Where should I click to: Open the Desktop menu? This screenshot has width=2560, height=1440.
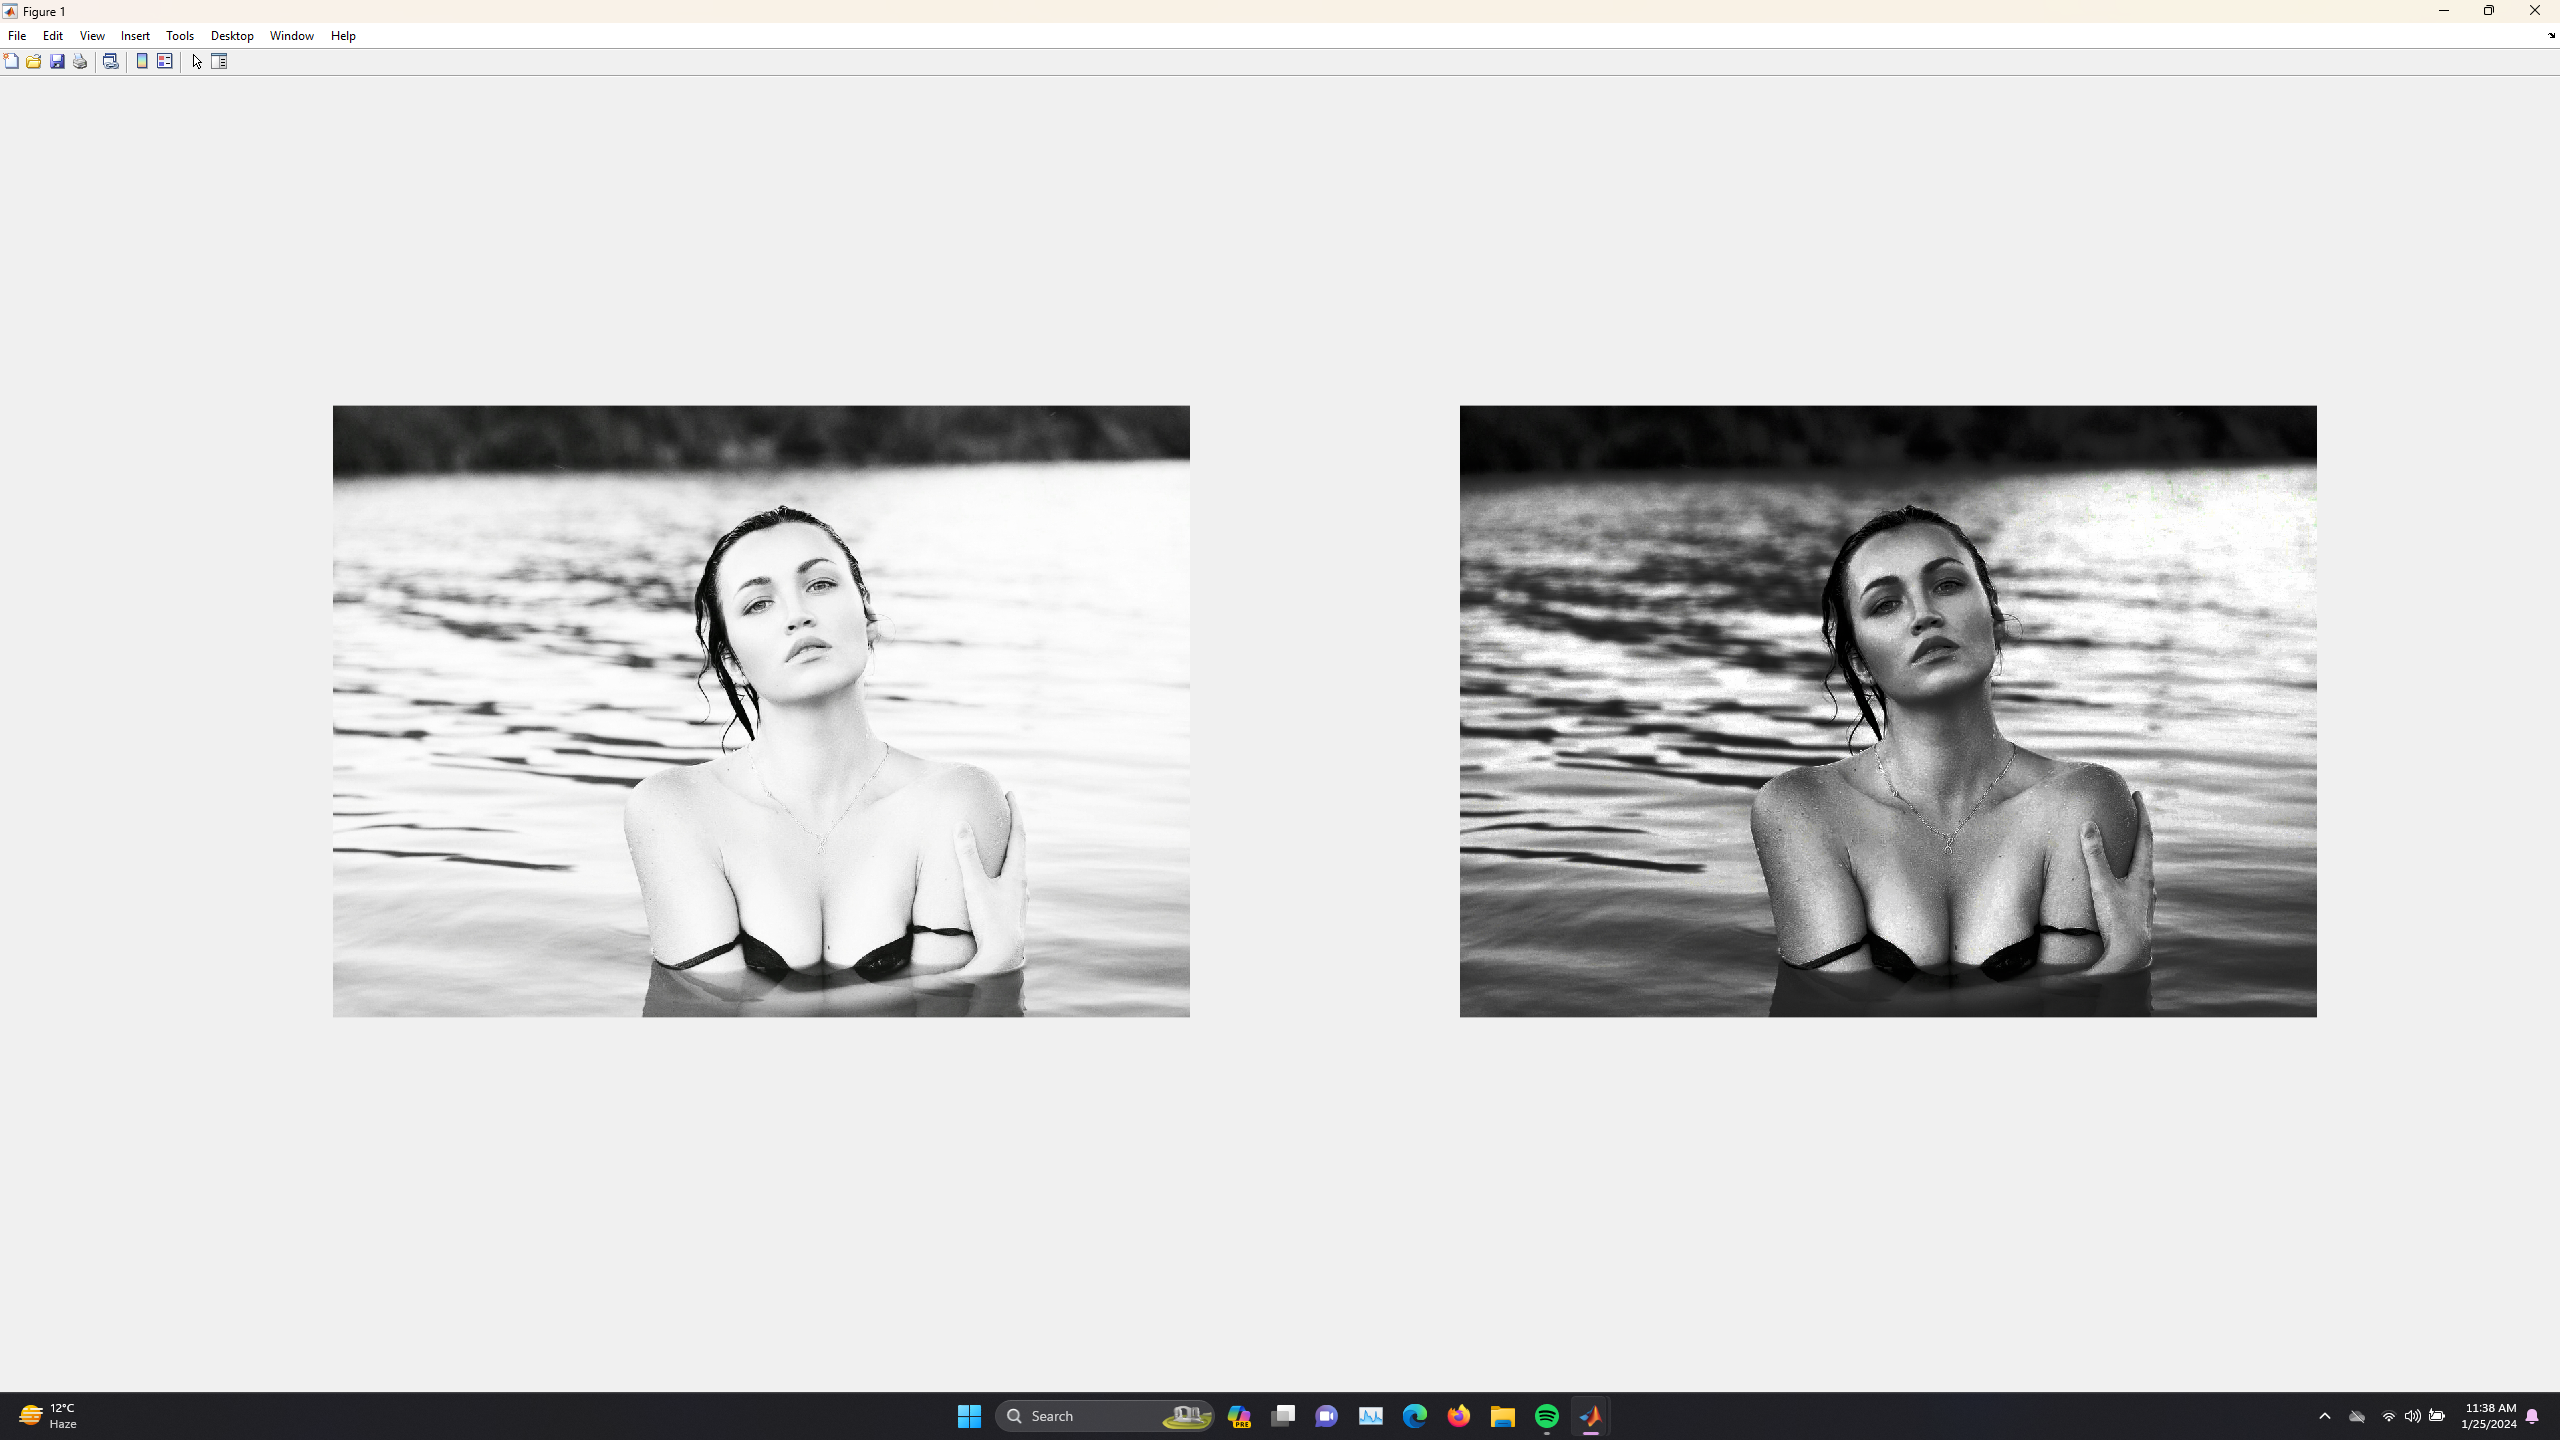(231, 35)
